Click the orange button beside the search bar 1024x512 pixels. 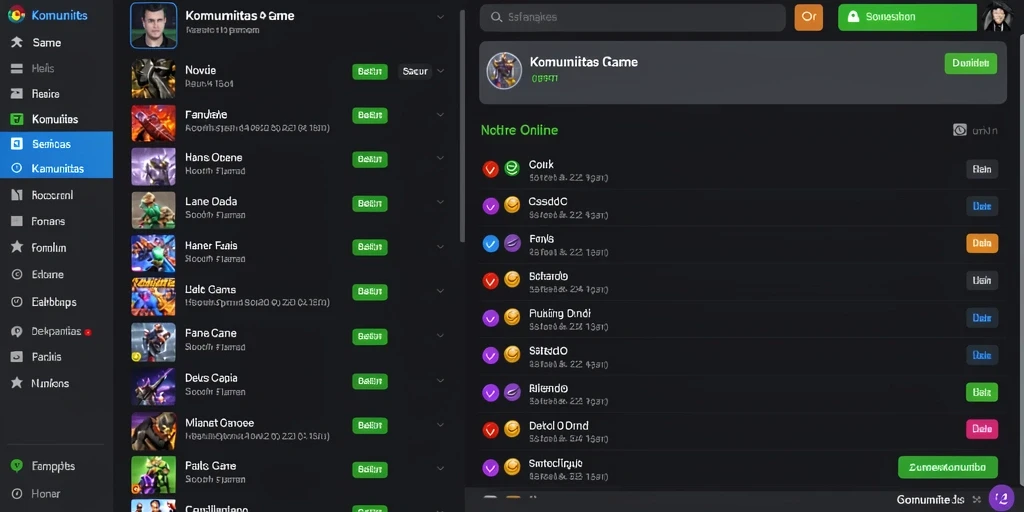tap(808, 18)
